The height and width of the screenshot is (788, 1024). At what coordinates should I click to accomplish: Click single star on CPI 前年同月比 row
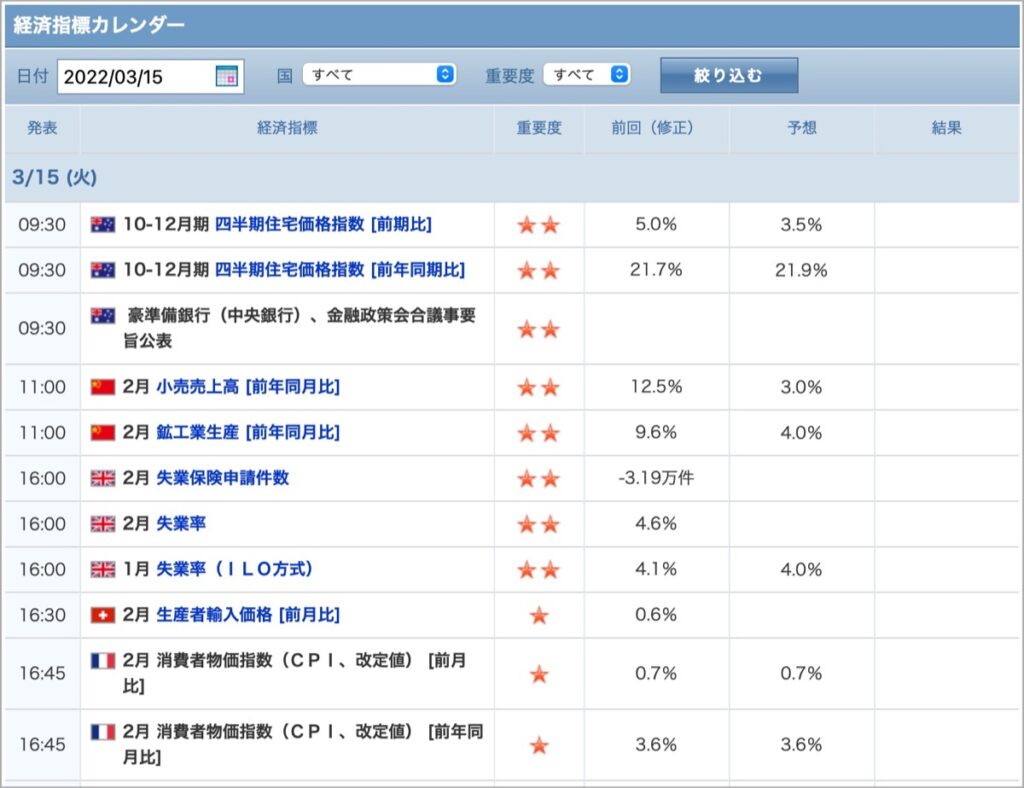point(539,745)
